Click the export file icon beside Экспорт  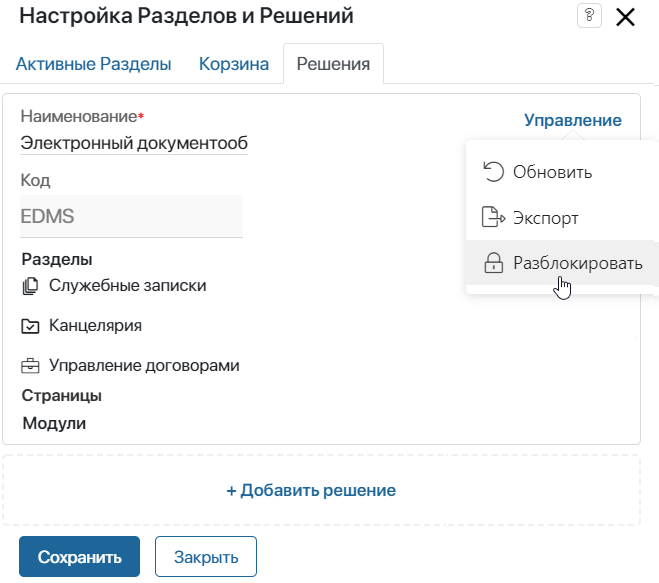click(x=493, y=217)
